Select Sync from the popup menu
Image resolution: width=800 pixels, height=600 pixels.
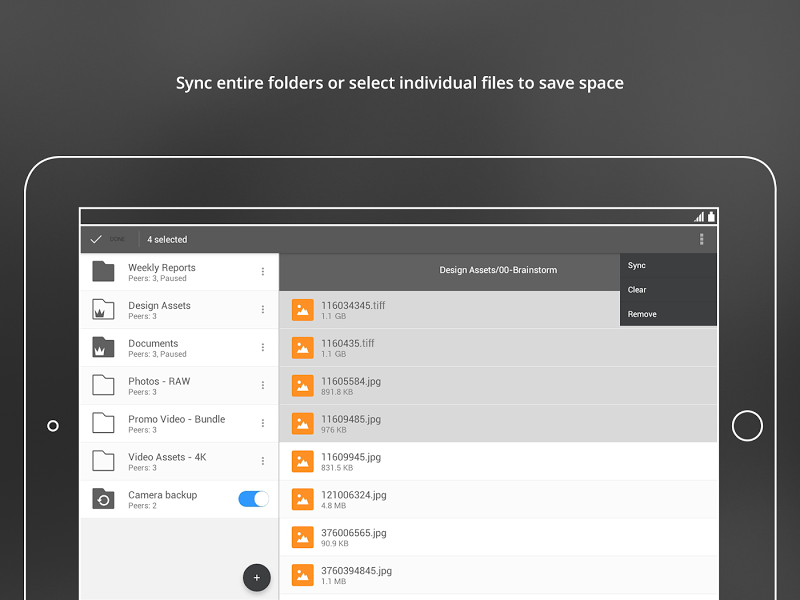(668, 265)
